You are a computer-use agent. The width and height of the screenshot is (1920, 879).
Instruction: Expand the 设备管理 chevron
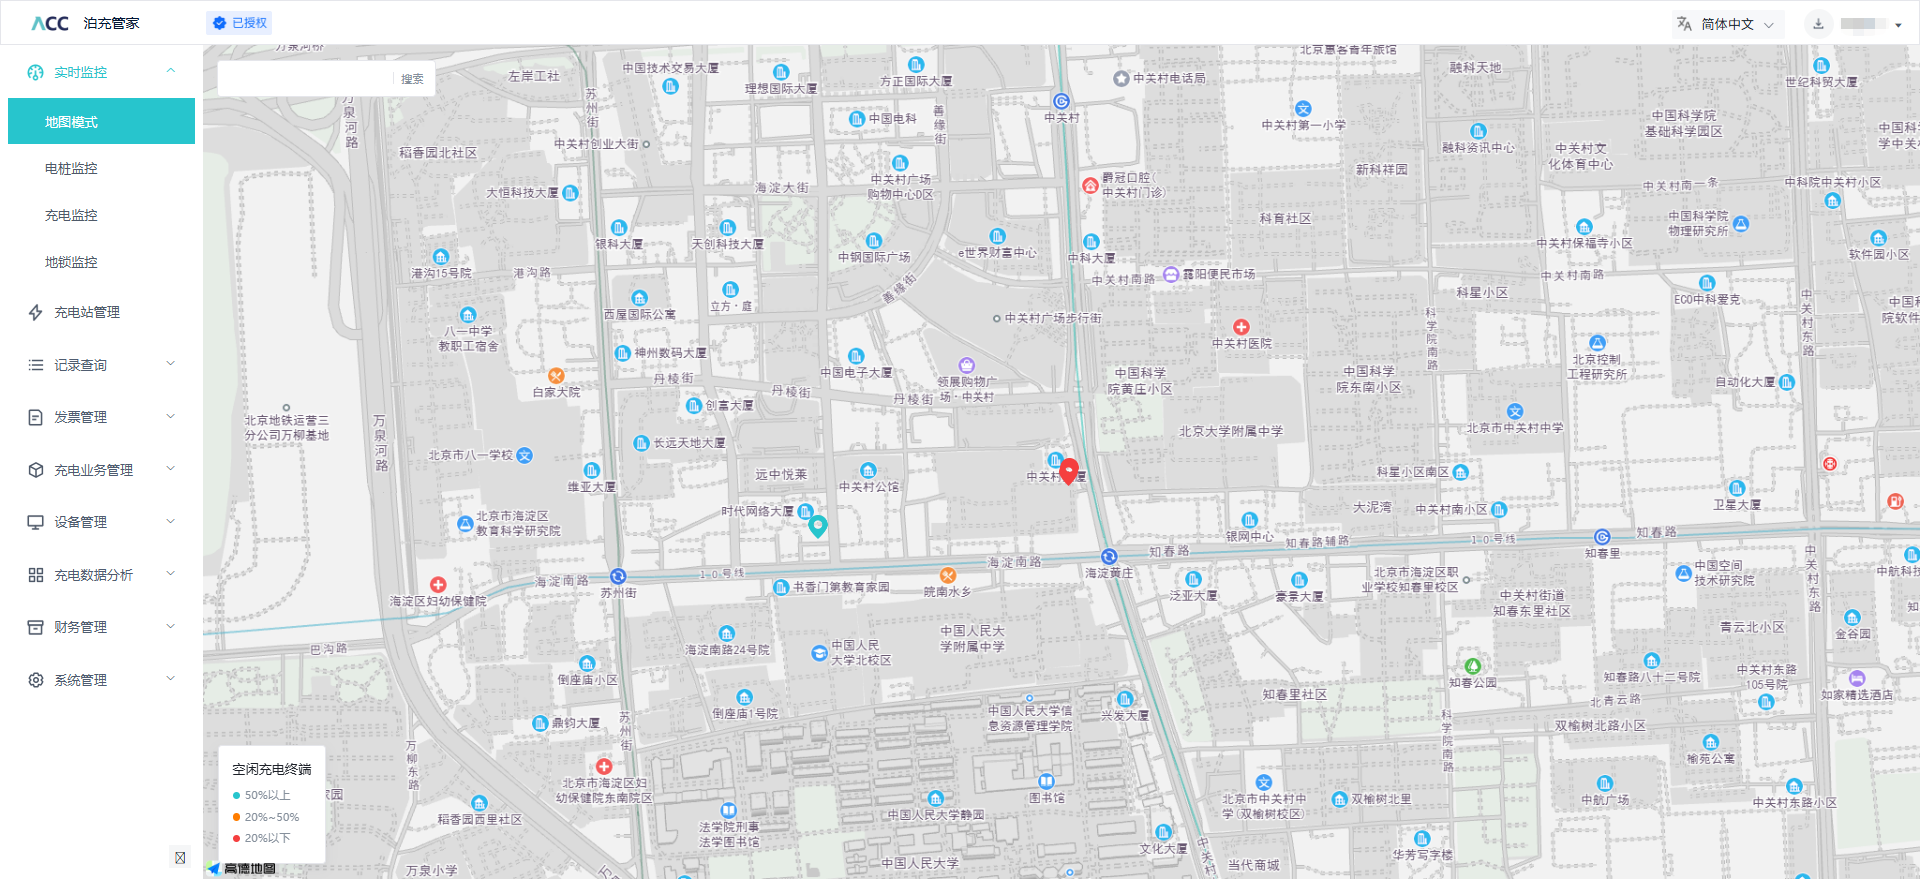[171, 521]
